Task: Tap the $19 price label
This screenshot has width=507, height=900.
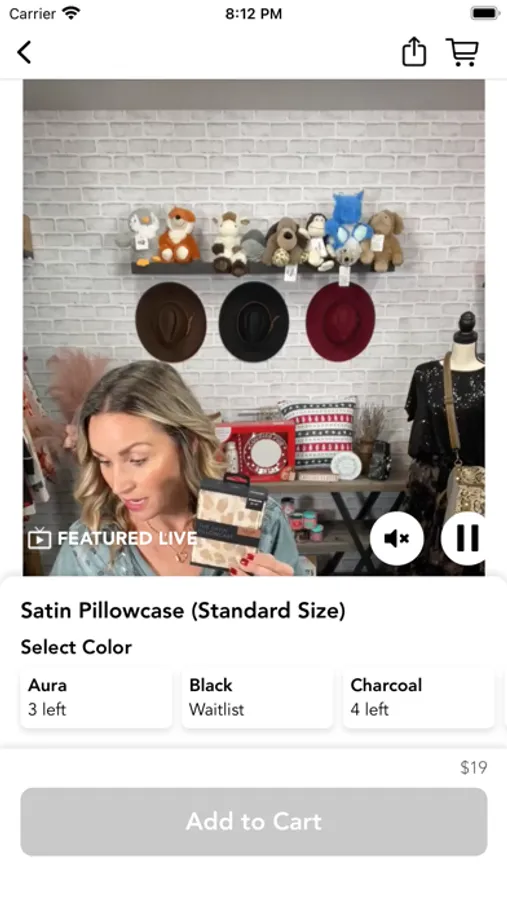Action: pos(474,767)
